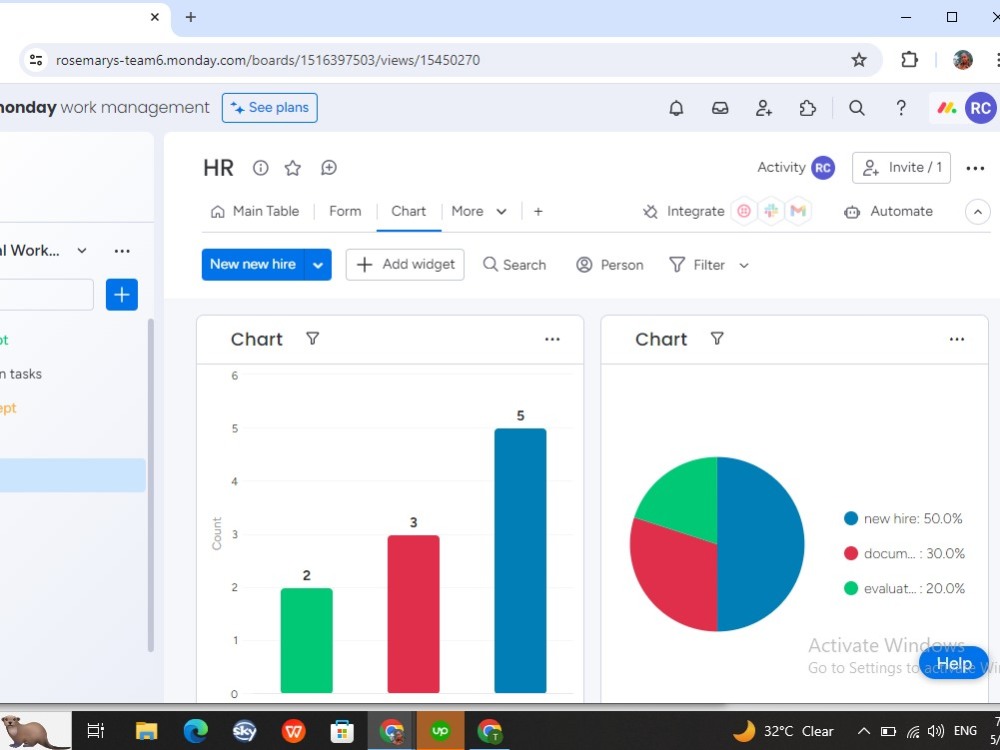1000x750 pixels.
Task: Open the pie chart widget three-dot menu
Action: 957,339
